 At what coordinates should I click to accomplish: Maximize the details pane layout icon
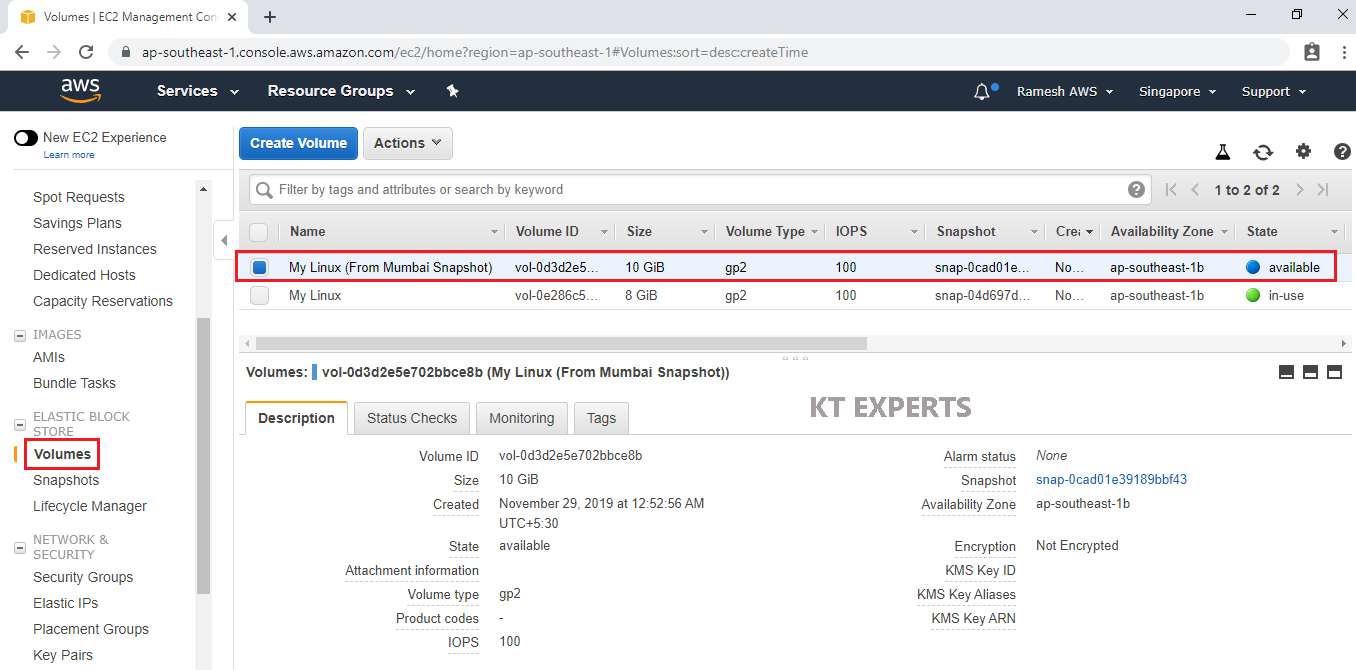coord(1334,372)
